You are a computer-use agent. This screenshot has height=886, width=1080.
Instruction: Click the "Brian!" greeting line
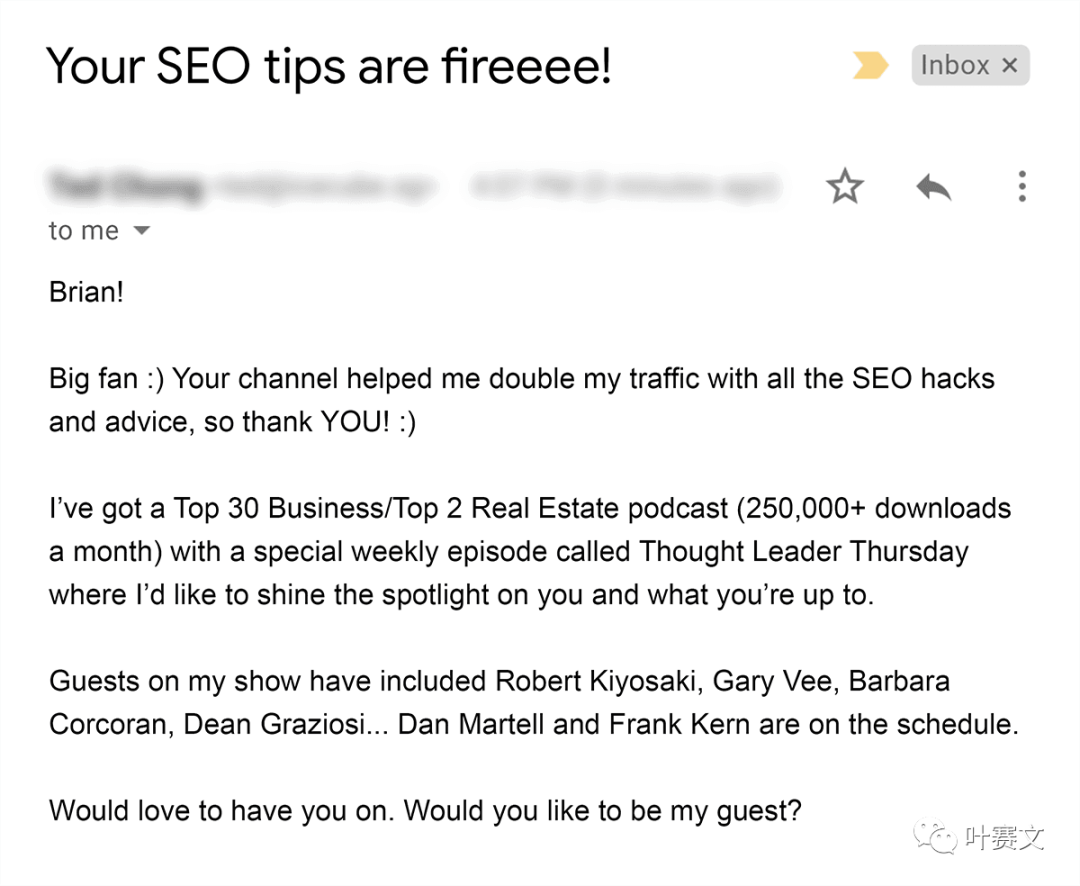(86, 292)
